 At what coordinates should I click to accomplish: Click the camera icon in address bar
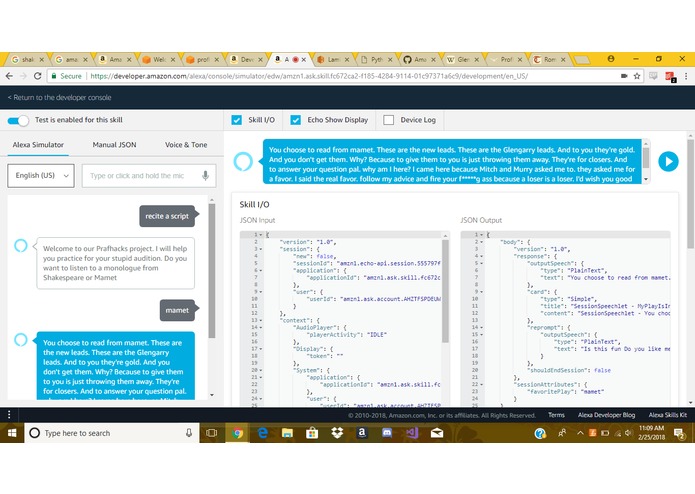[x=624, y=76]
